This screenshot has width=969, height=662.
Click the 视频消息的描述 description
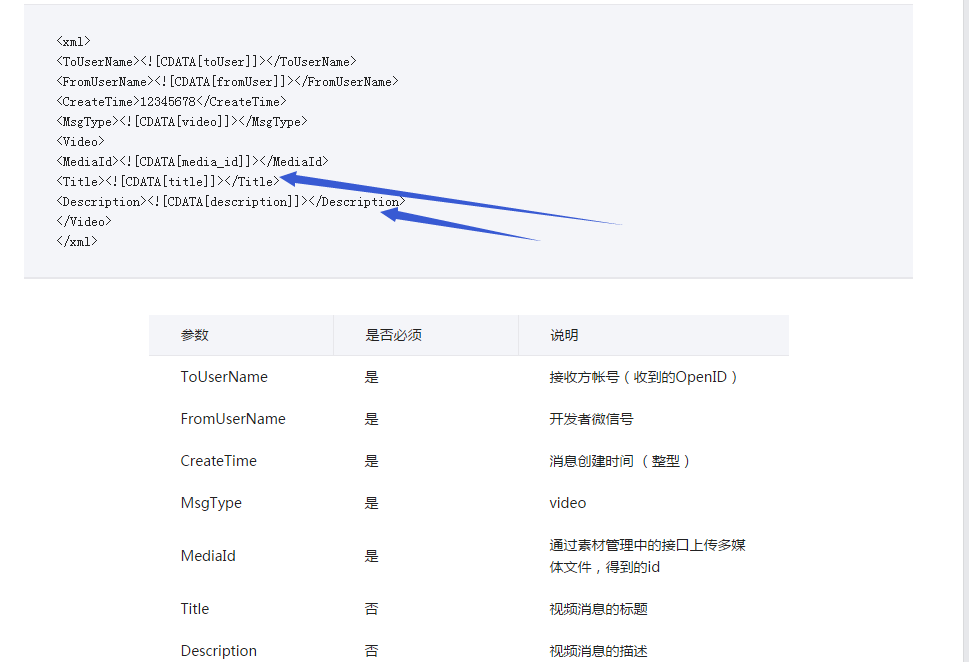coord(598,651)
